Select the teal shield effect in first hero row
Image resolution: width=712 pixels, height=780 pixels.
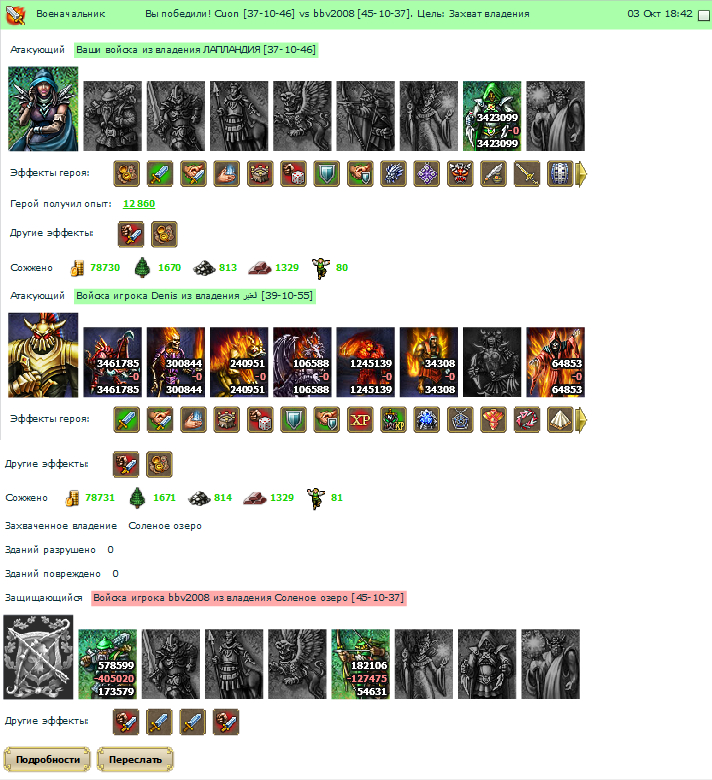[327, 174]
